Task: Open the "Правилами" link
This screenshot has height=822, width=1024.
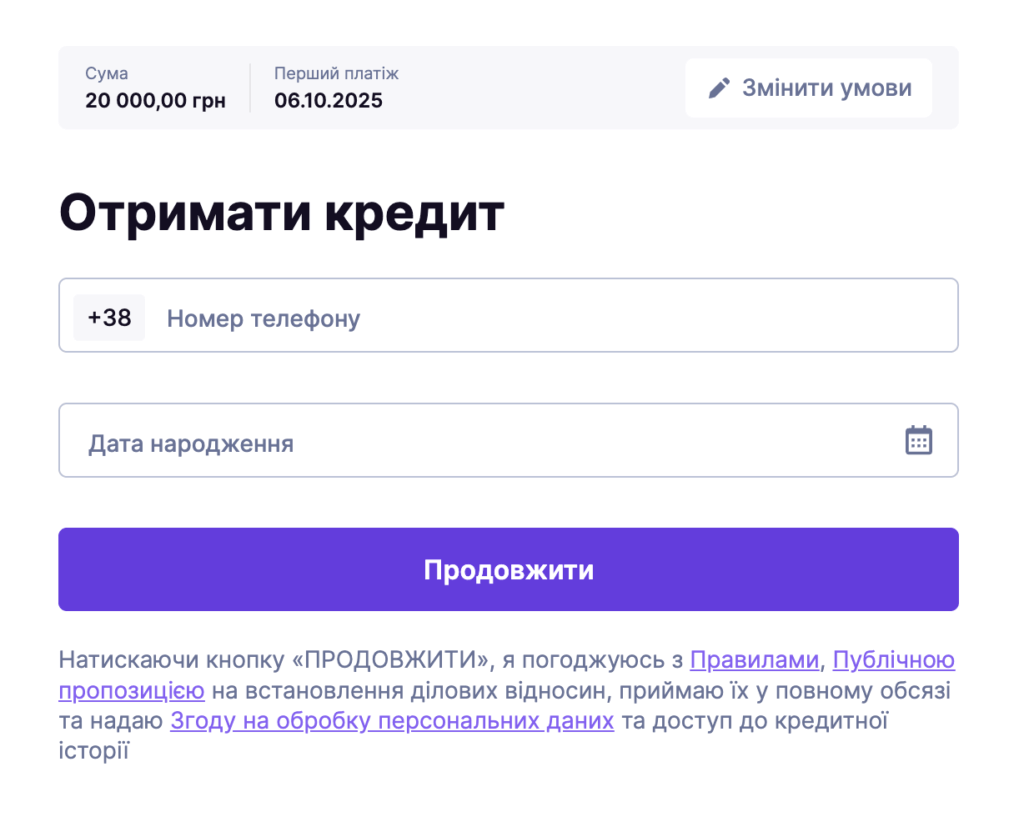Action: [x=753, y=660]
